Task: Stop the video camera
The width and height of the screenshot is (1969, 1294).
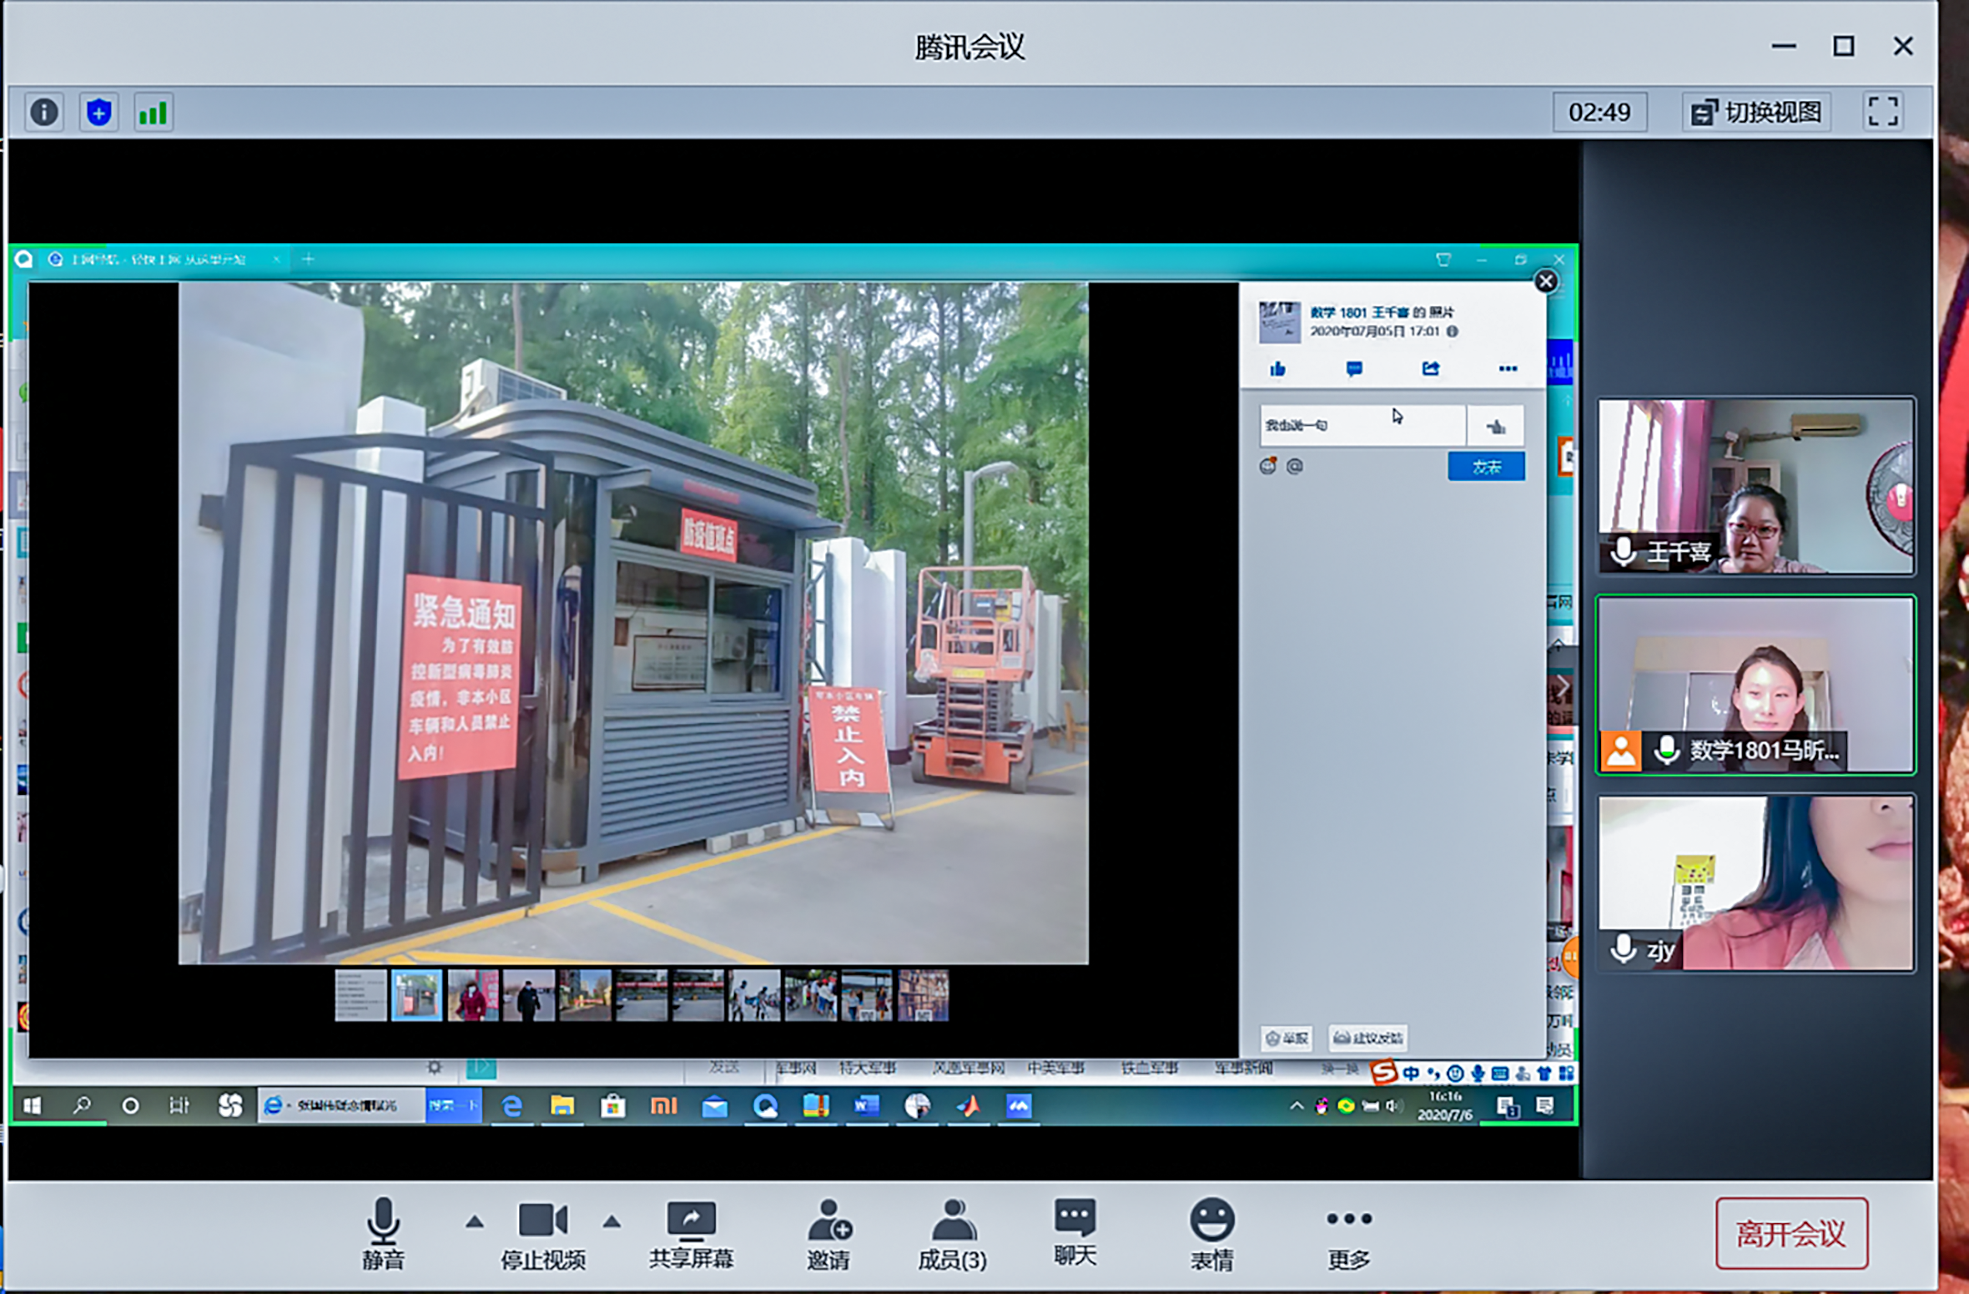Action: click(x=542, y=1233)
